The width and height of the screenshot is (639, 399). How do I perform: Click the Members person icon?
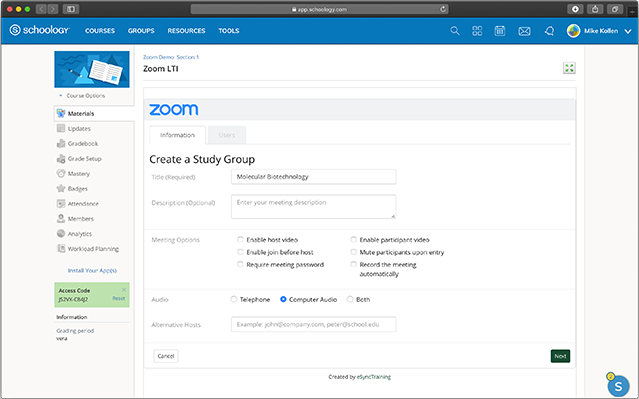click(61, 218)
